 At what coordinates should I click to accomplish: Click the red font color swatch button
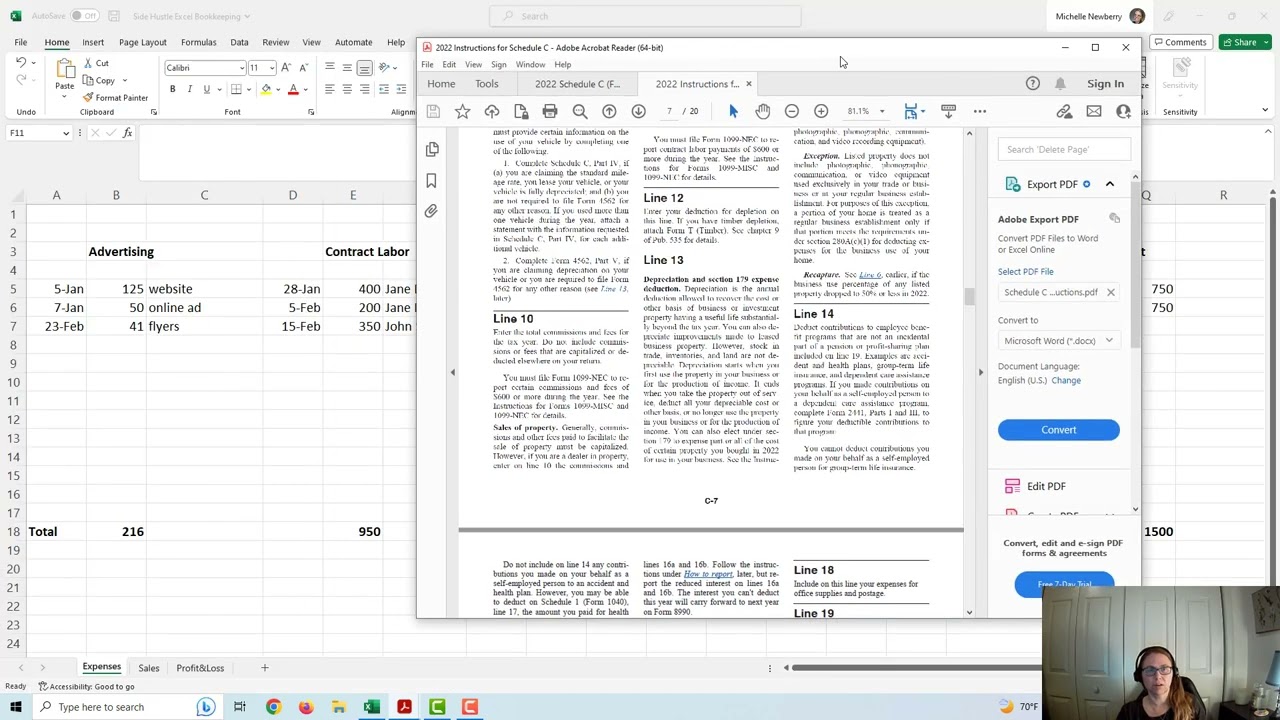pyautogui.click(x=293, y=89)
